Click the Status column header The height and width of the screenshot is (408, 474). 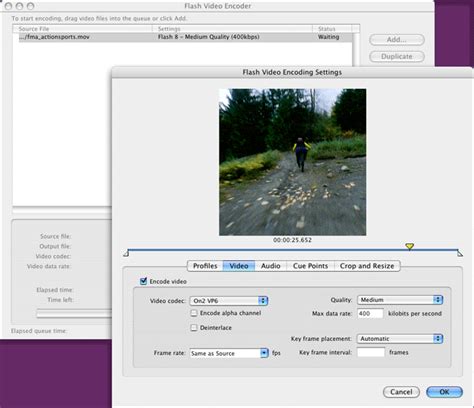332,29
